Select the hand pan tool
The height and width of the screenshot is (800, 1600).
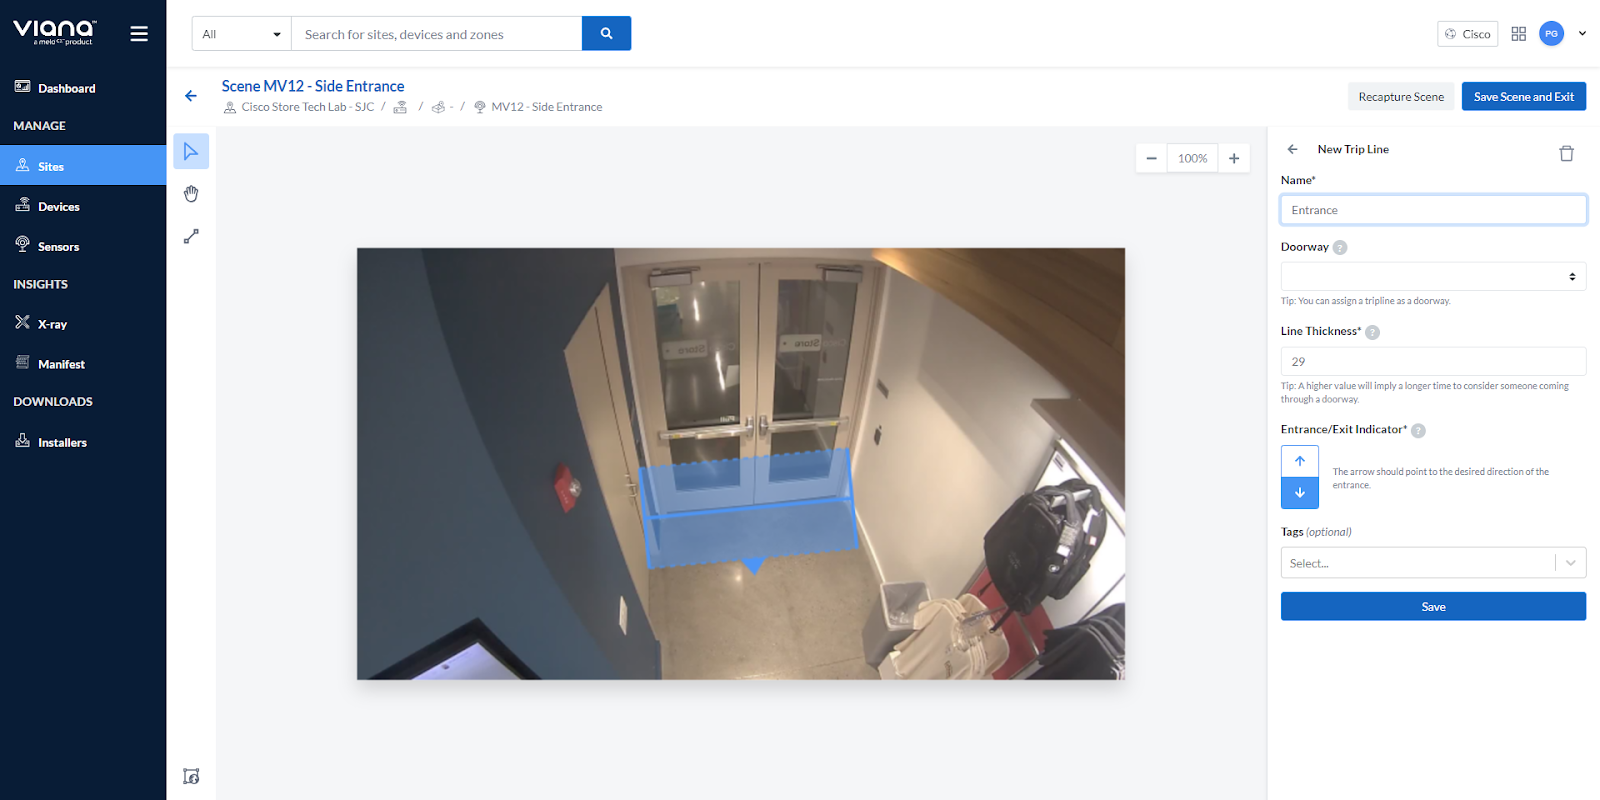tap(191, 194)
